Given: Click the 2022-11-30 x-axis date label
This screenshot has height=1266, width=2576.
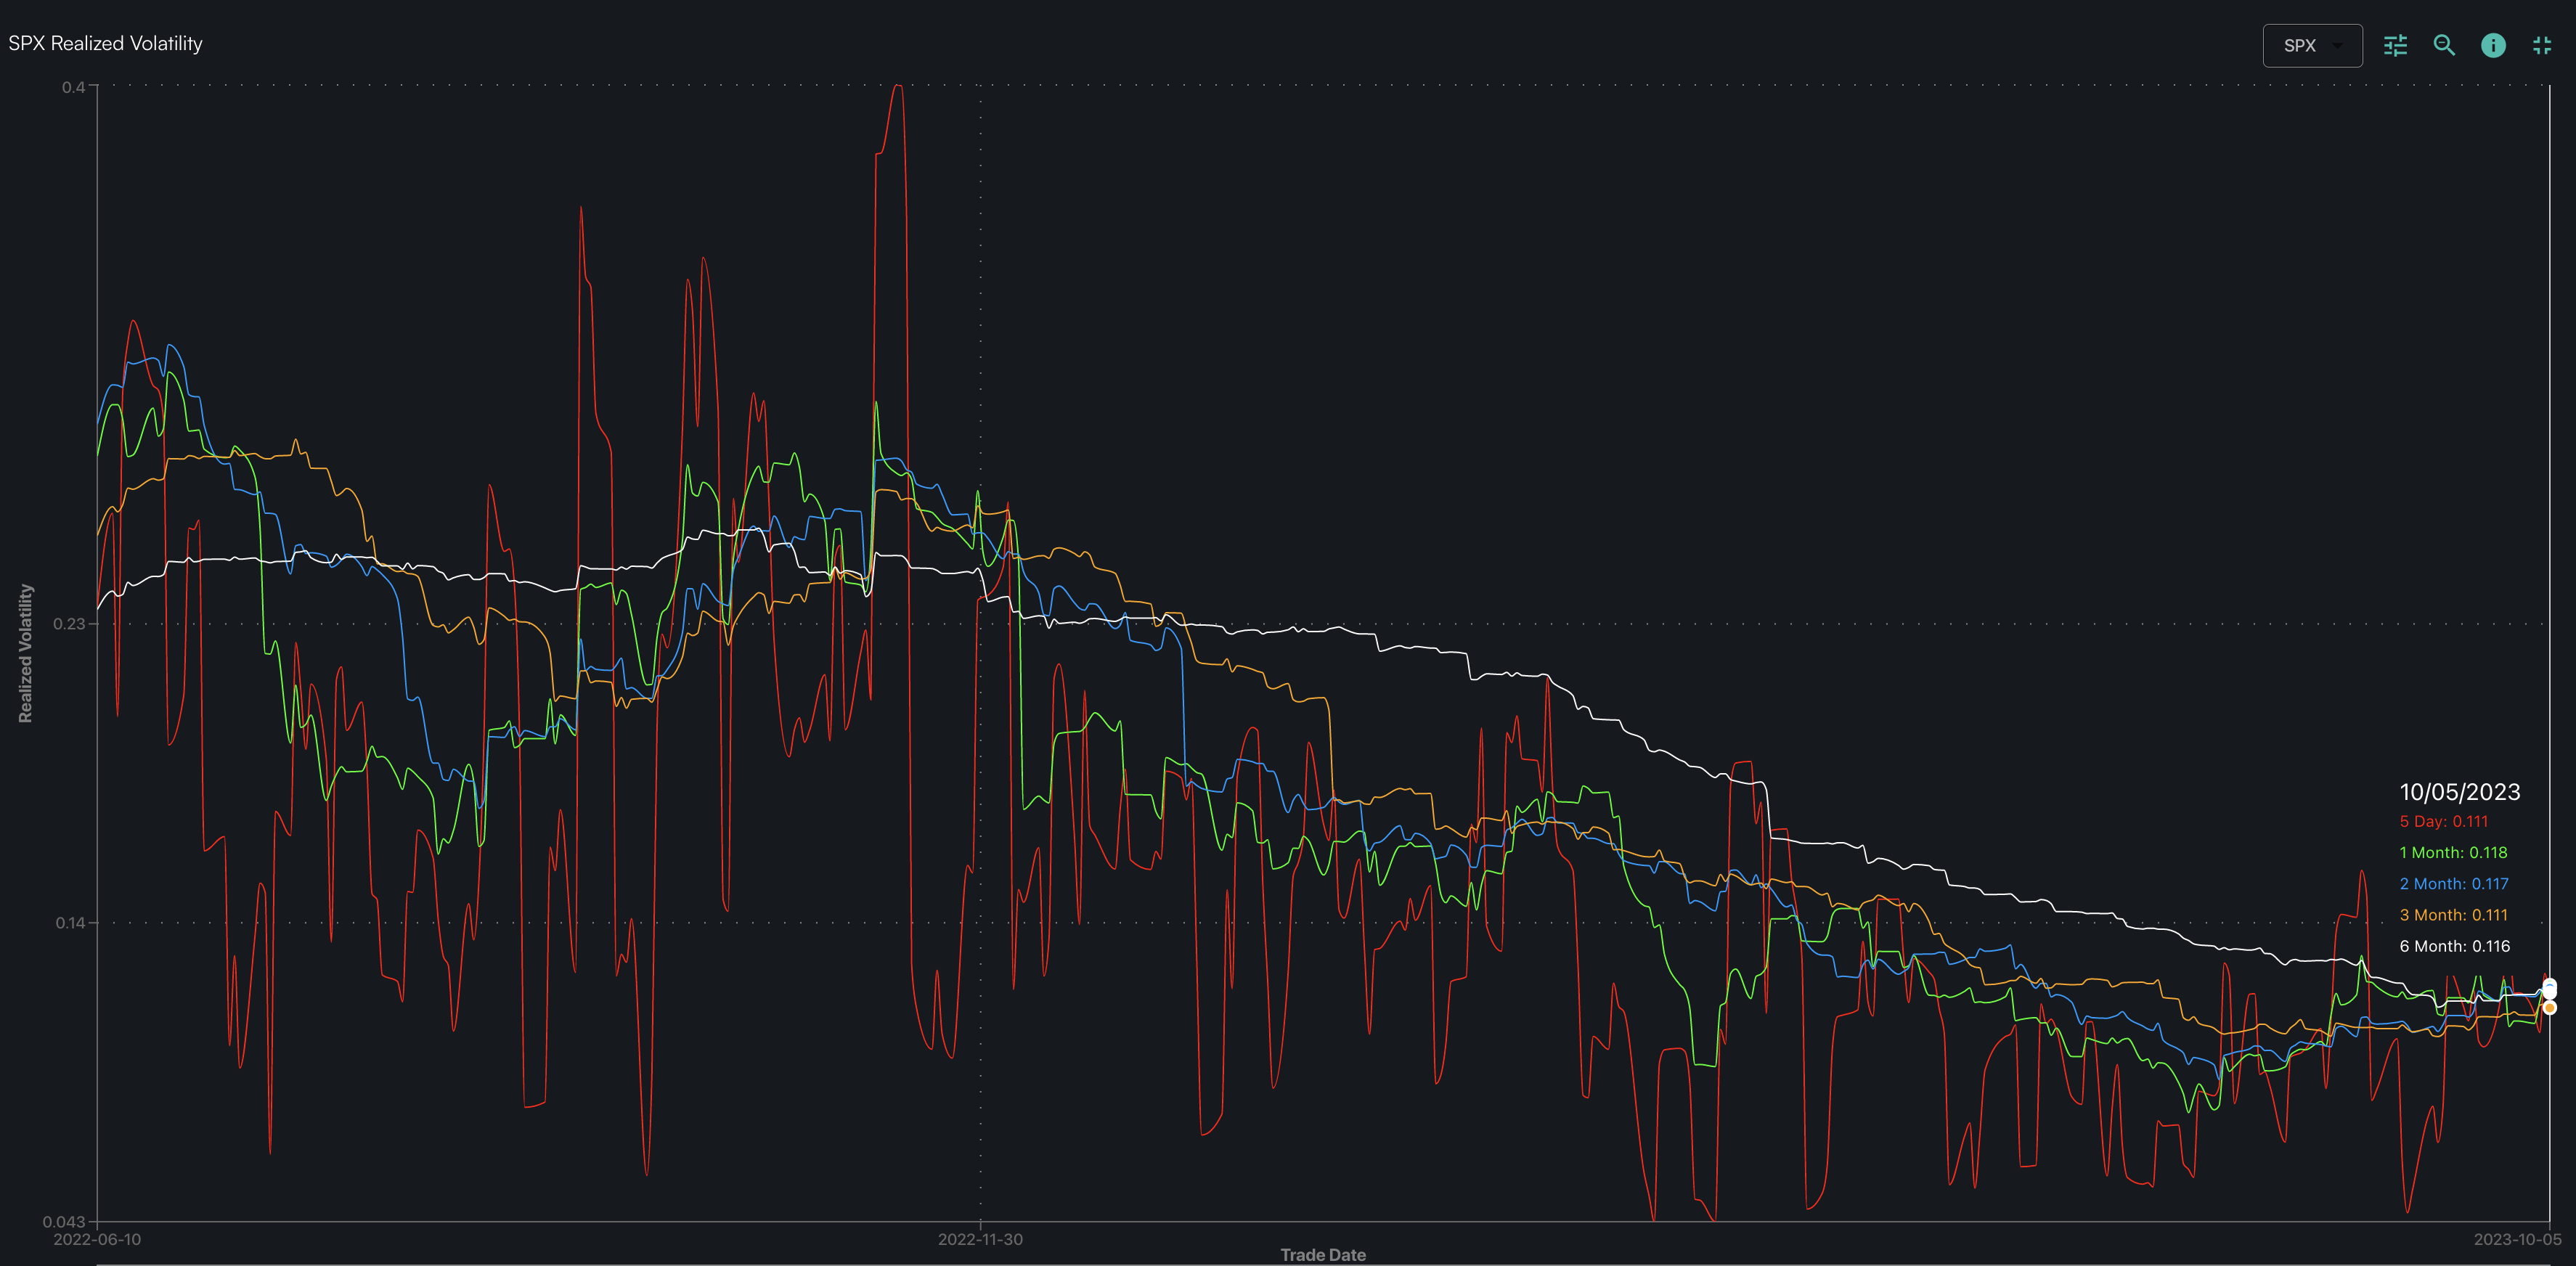Looking at the screenshot, I should [980, 1240].
